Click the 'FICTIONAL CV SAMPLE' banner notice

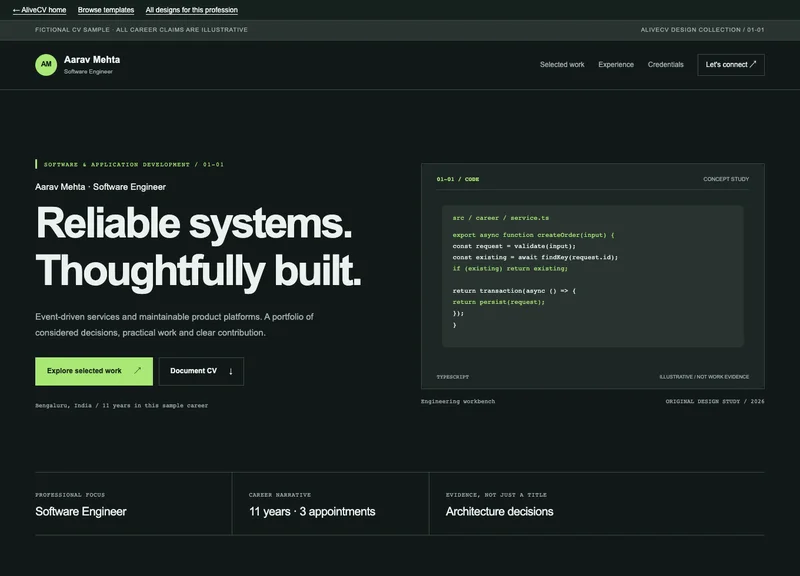(141, 30)
